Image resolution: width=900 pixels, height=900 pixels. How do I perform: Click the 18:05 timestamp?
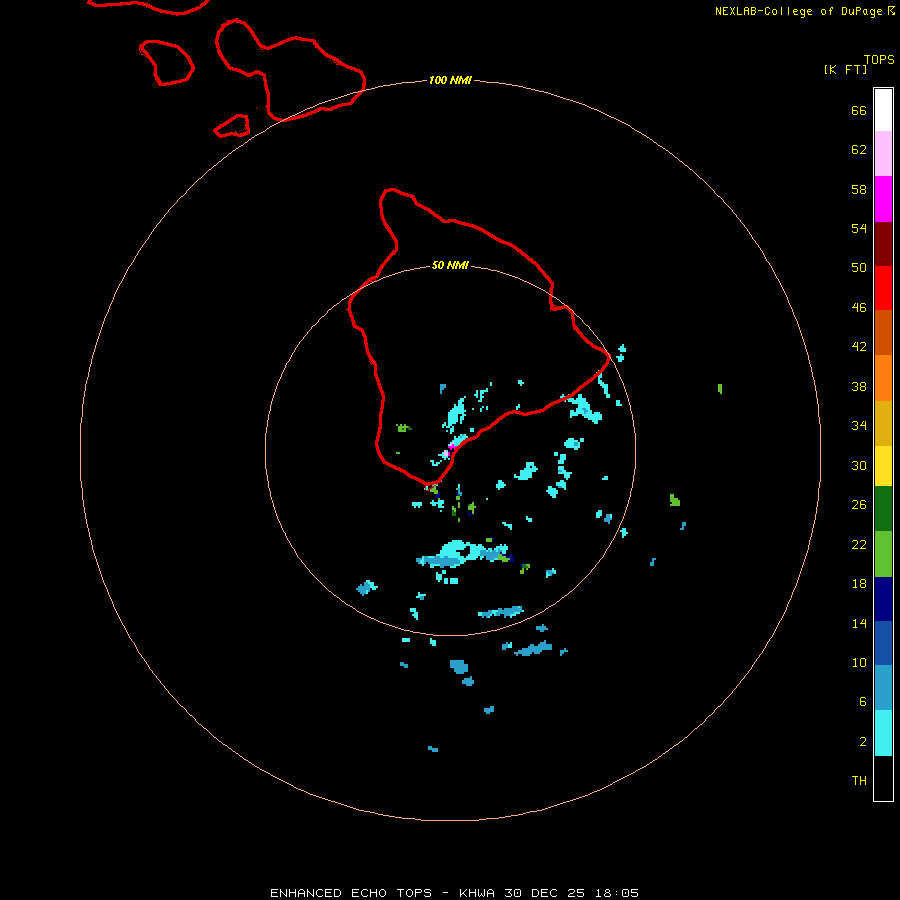pos(616,893)
